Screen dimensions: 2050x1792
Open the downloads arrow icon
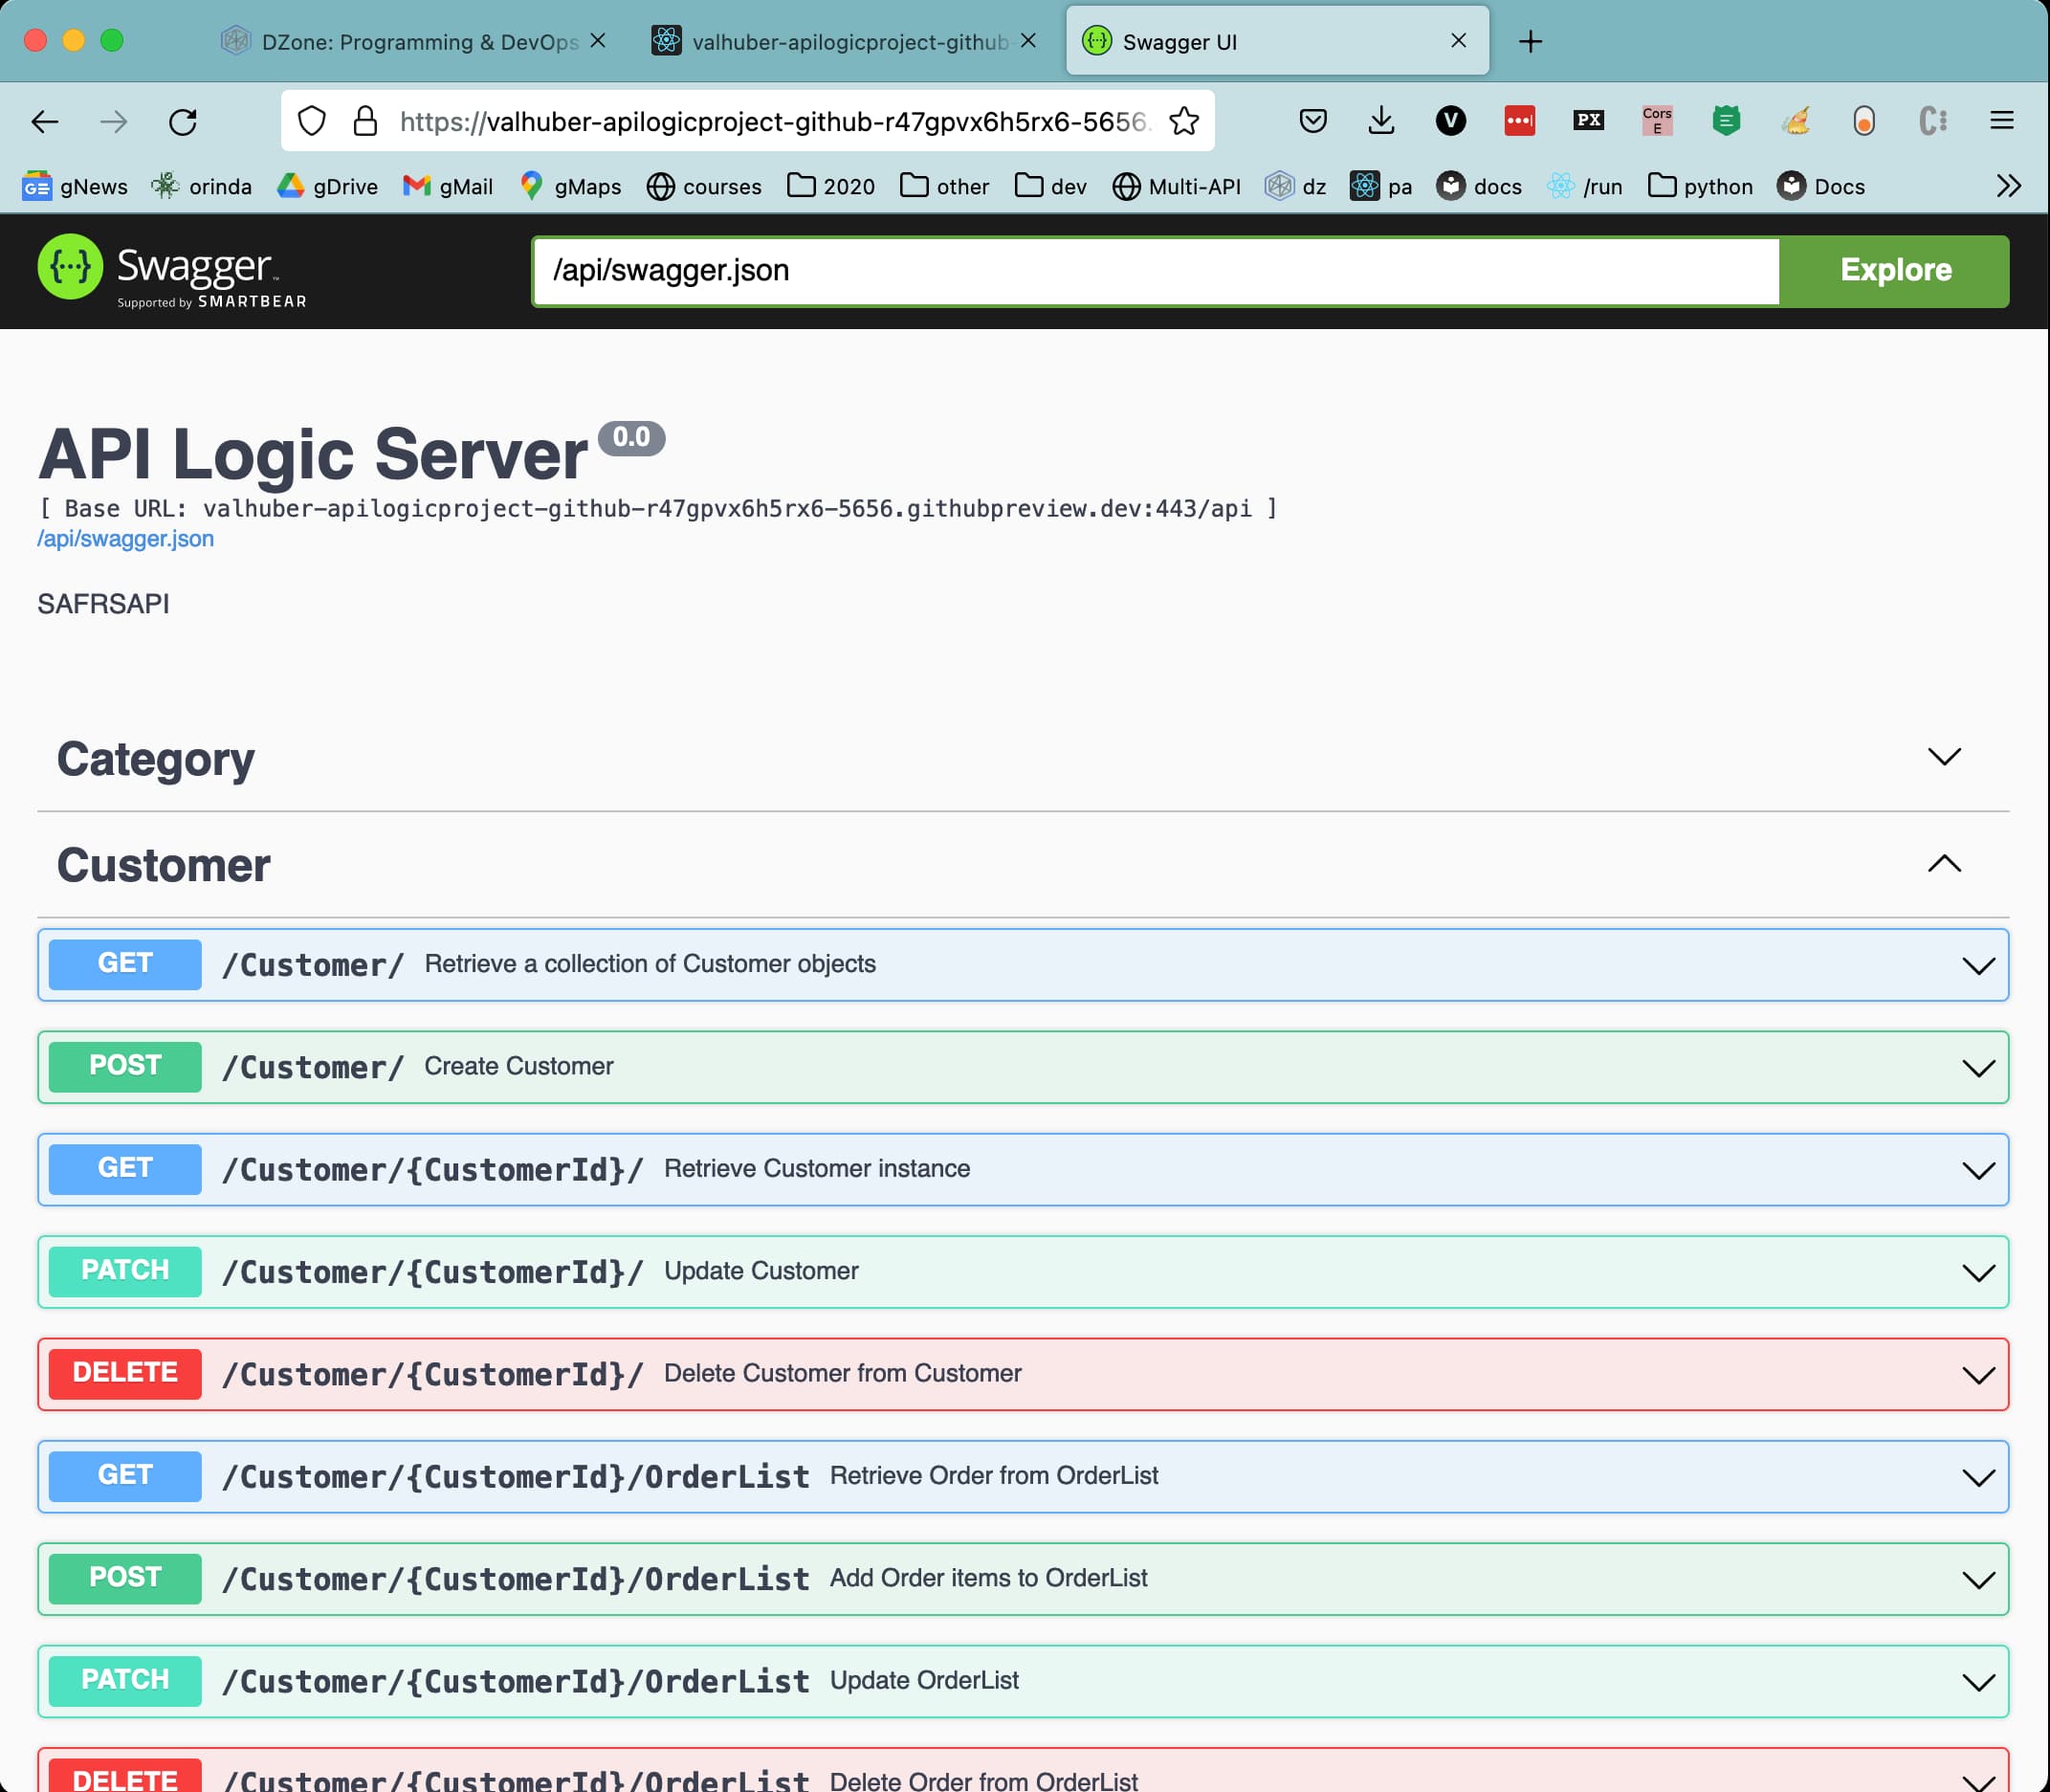pos(1381,121)
